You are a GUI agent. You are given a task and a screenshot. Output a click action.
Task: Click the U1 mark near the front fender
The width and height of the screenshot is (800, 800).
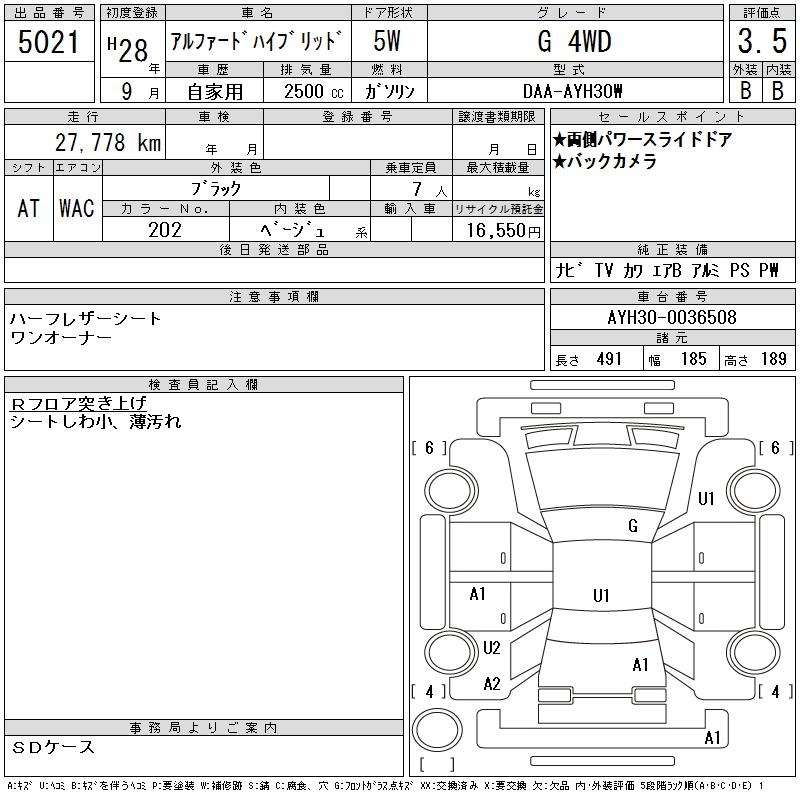pos(706,498)
